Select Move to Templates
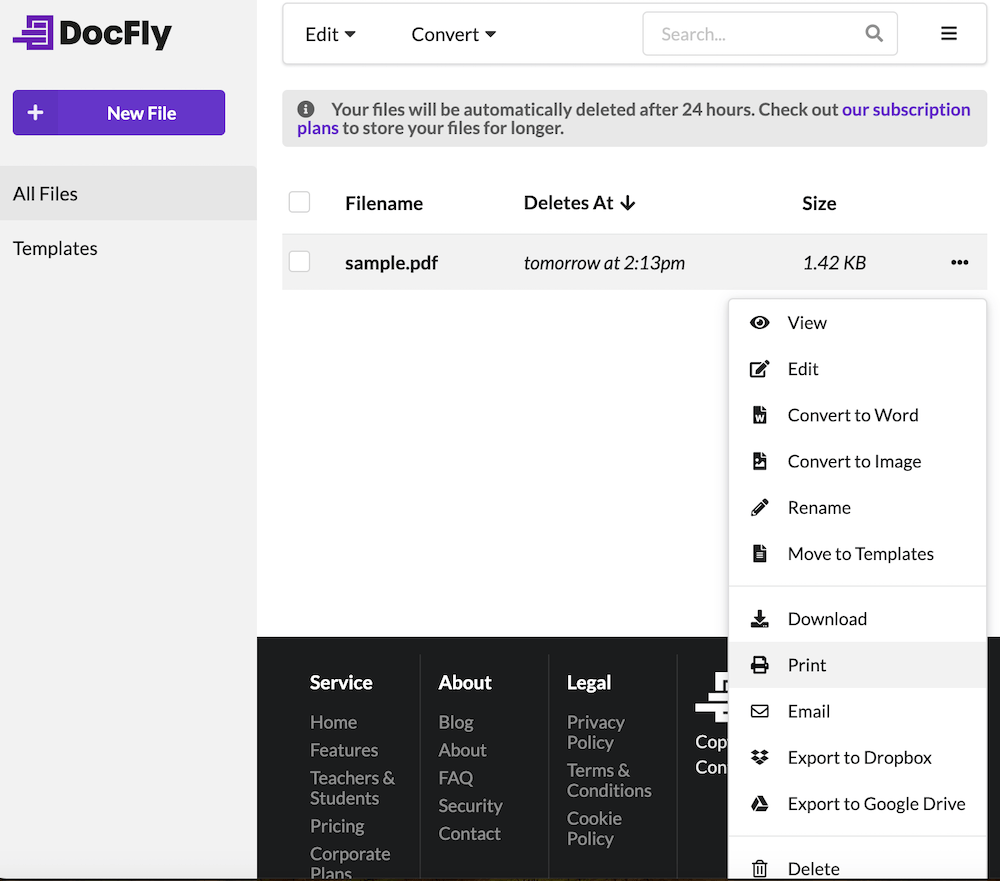This screenshot has width=1000, height=881. point(857,554)
